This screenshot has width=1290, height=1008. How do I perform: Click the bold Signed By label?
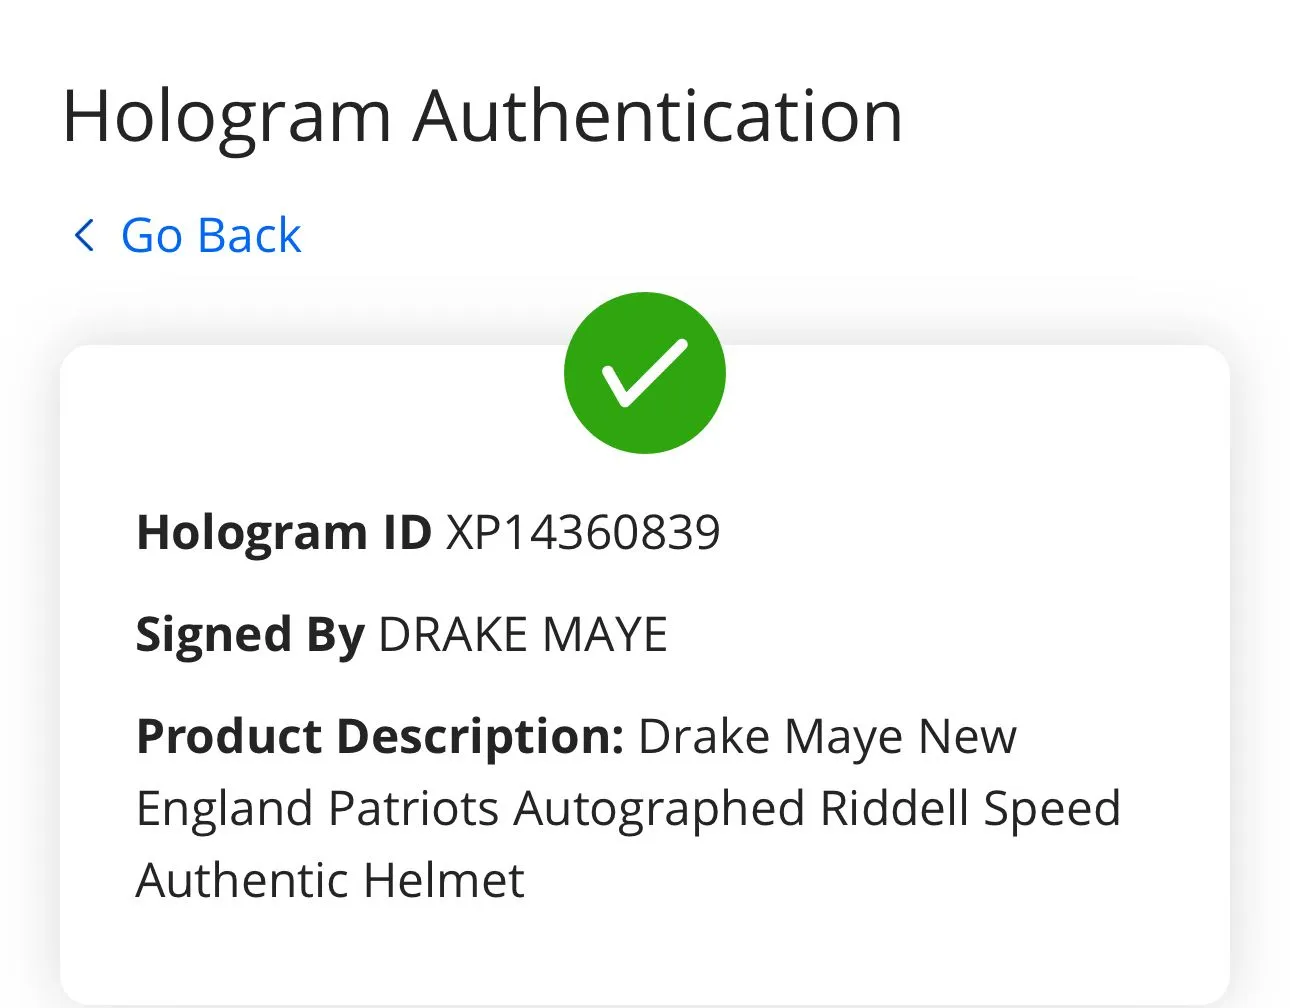coord(250,636)
